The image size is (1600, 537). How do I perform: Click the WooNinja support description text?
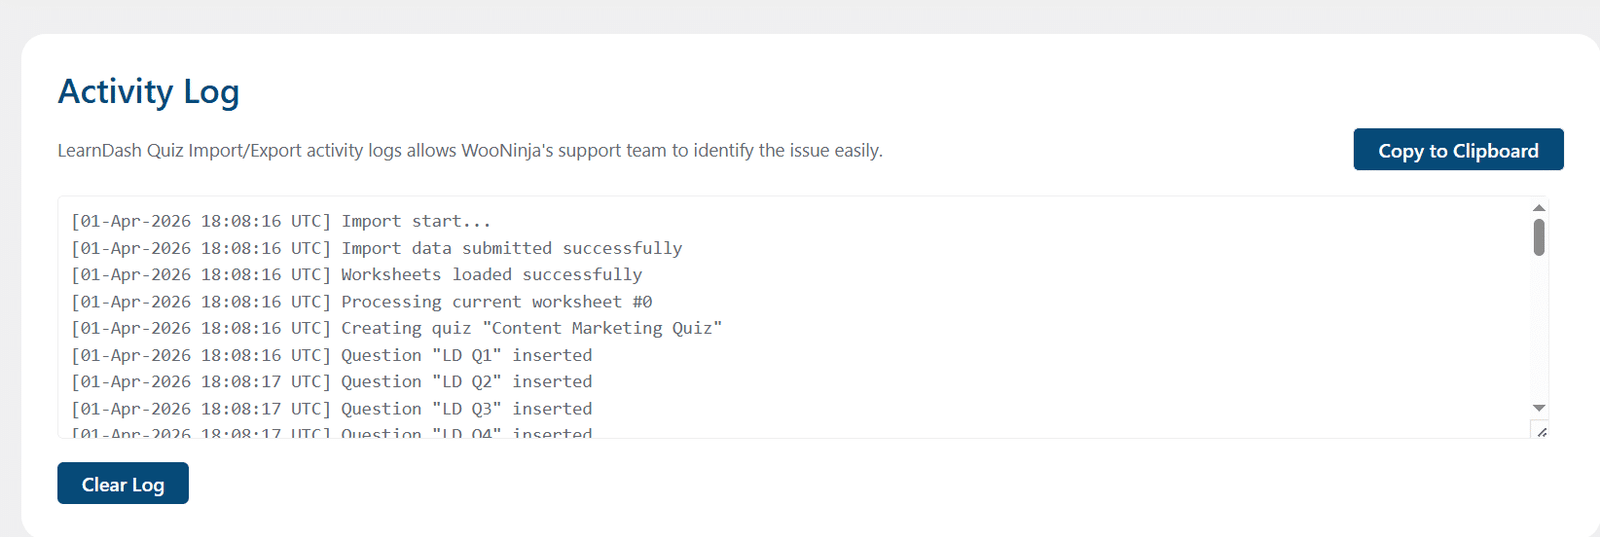tap(470, 150)
